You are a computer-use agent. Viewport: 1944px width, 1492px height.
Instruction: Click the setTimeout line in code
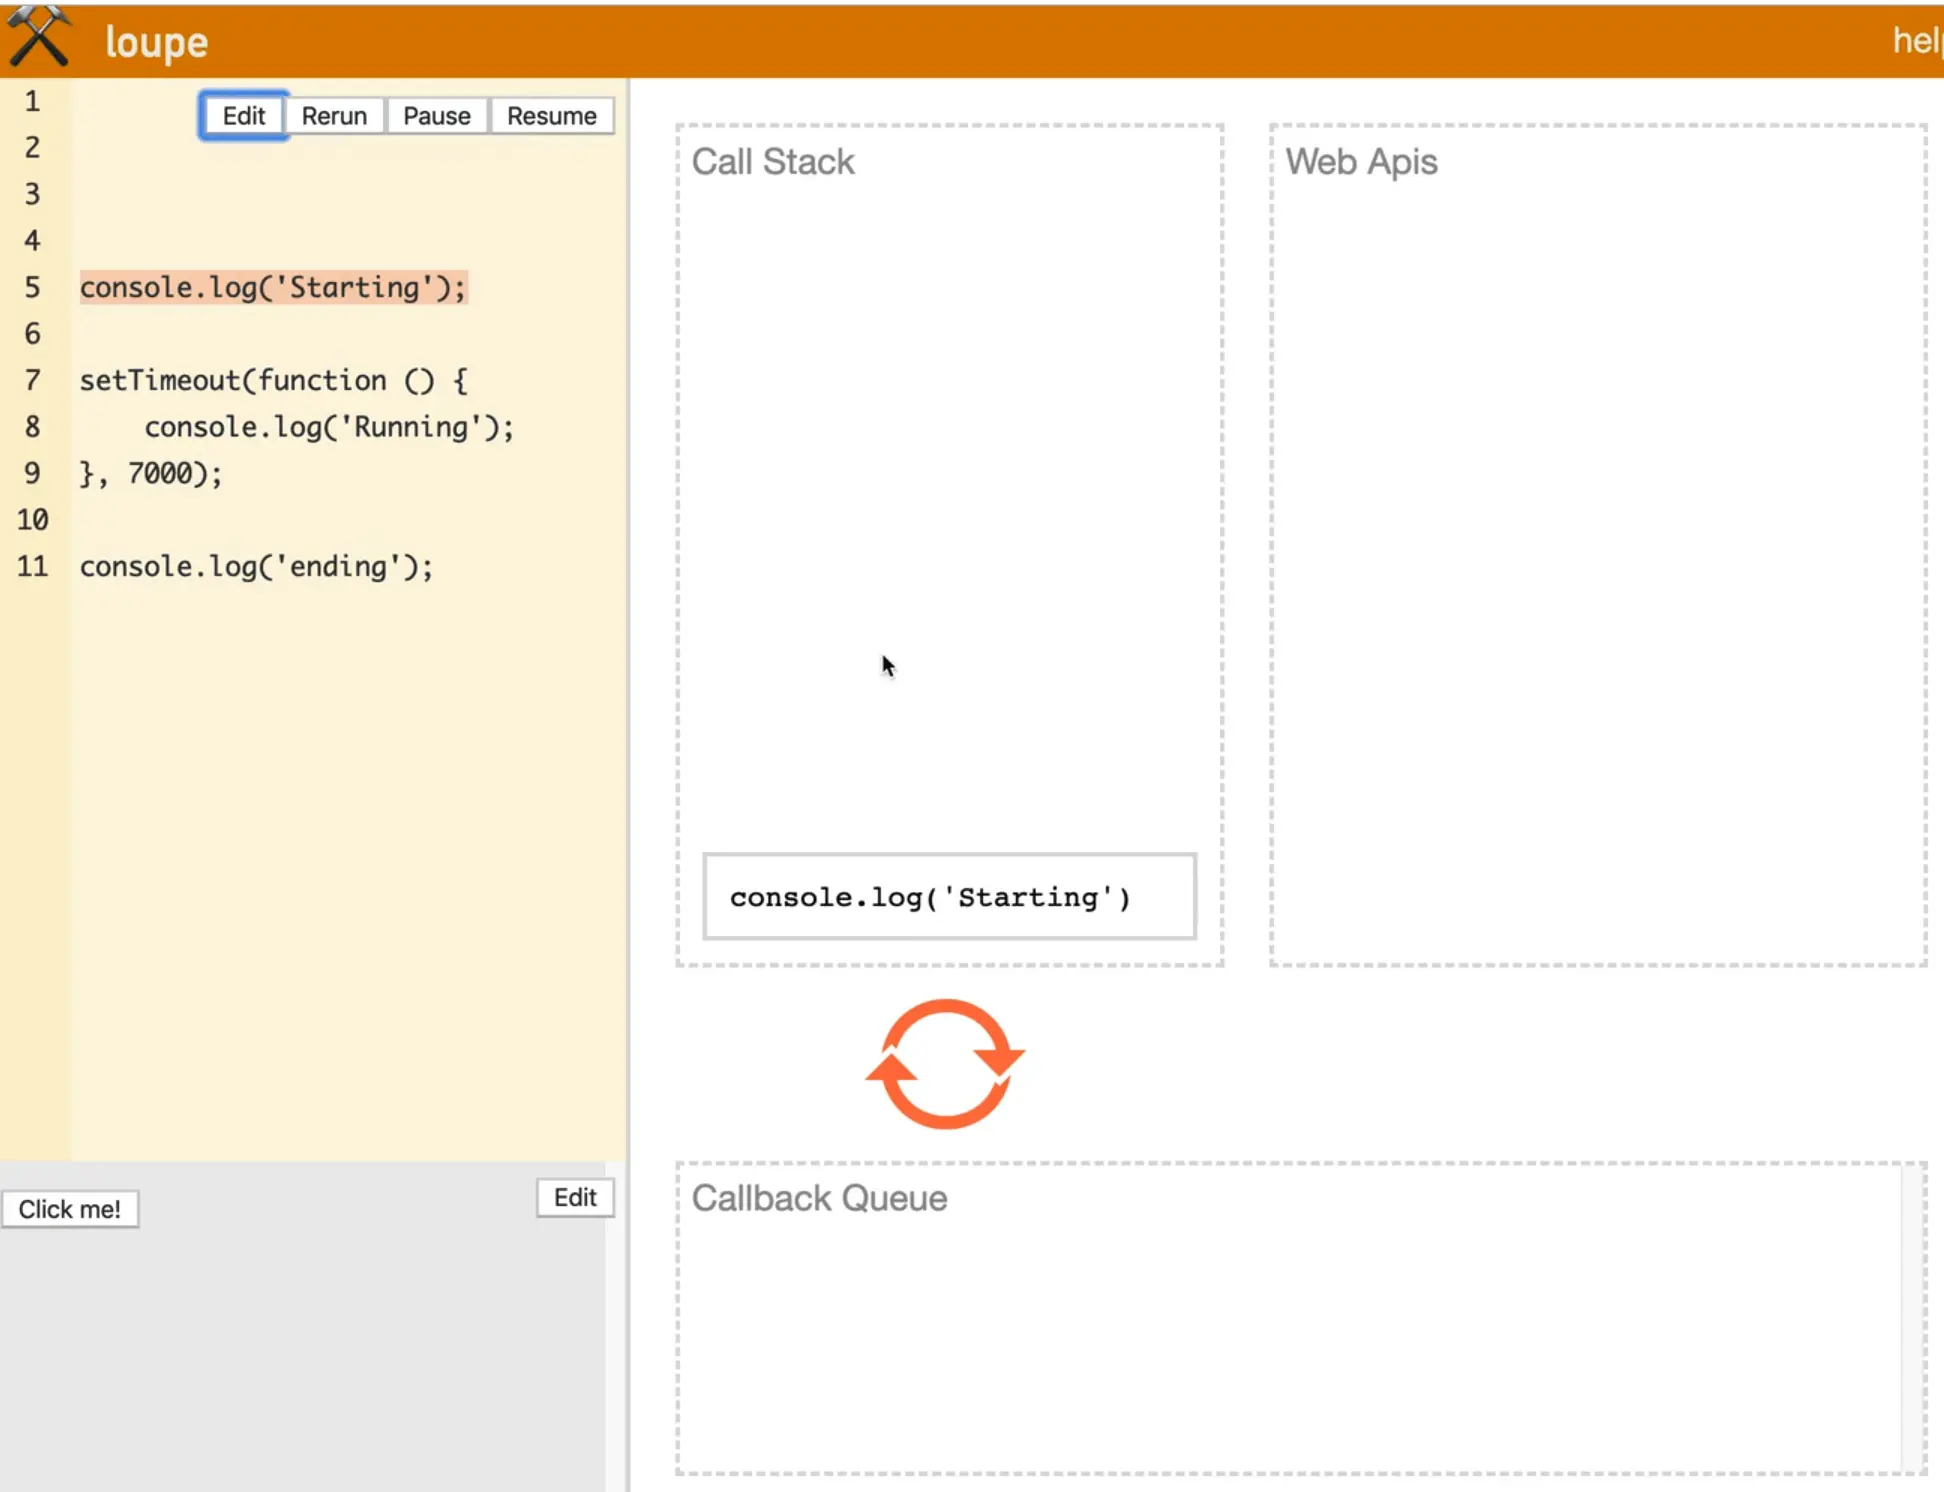tap(273, 381)
